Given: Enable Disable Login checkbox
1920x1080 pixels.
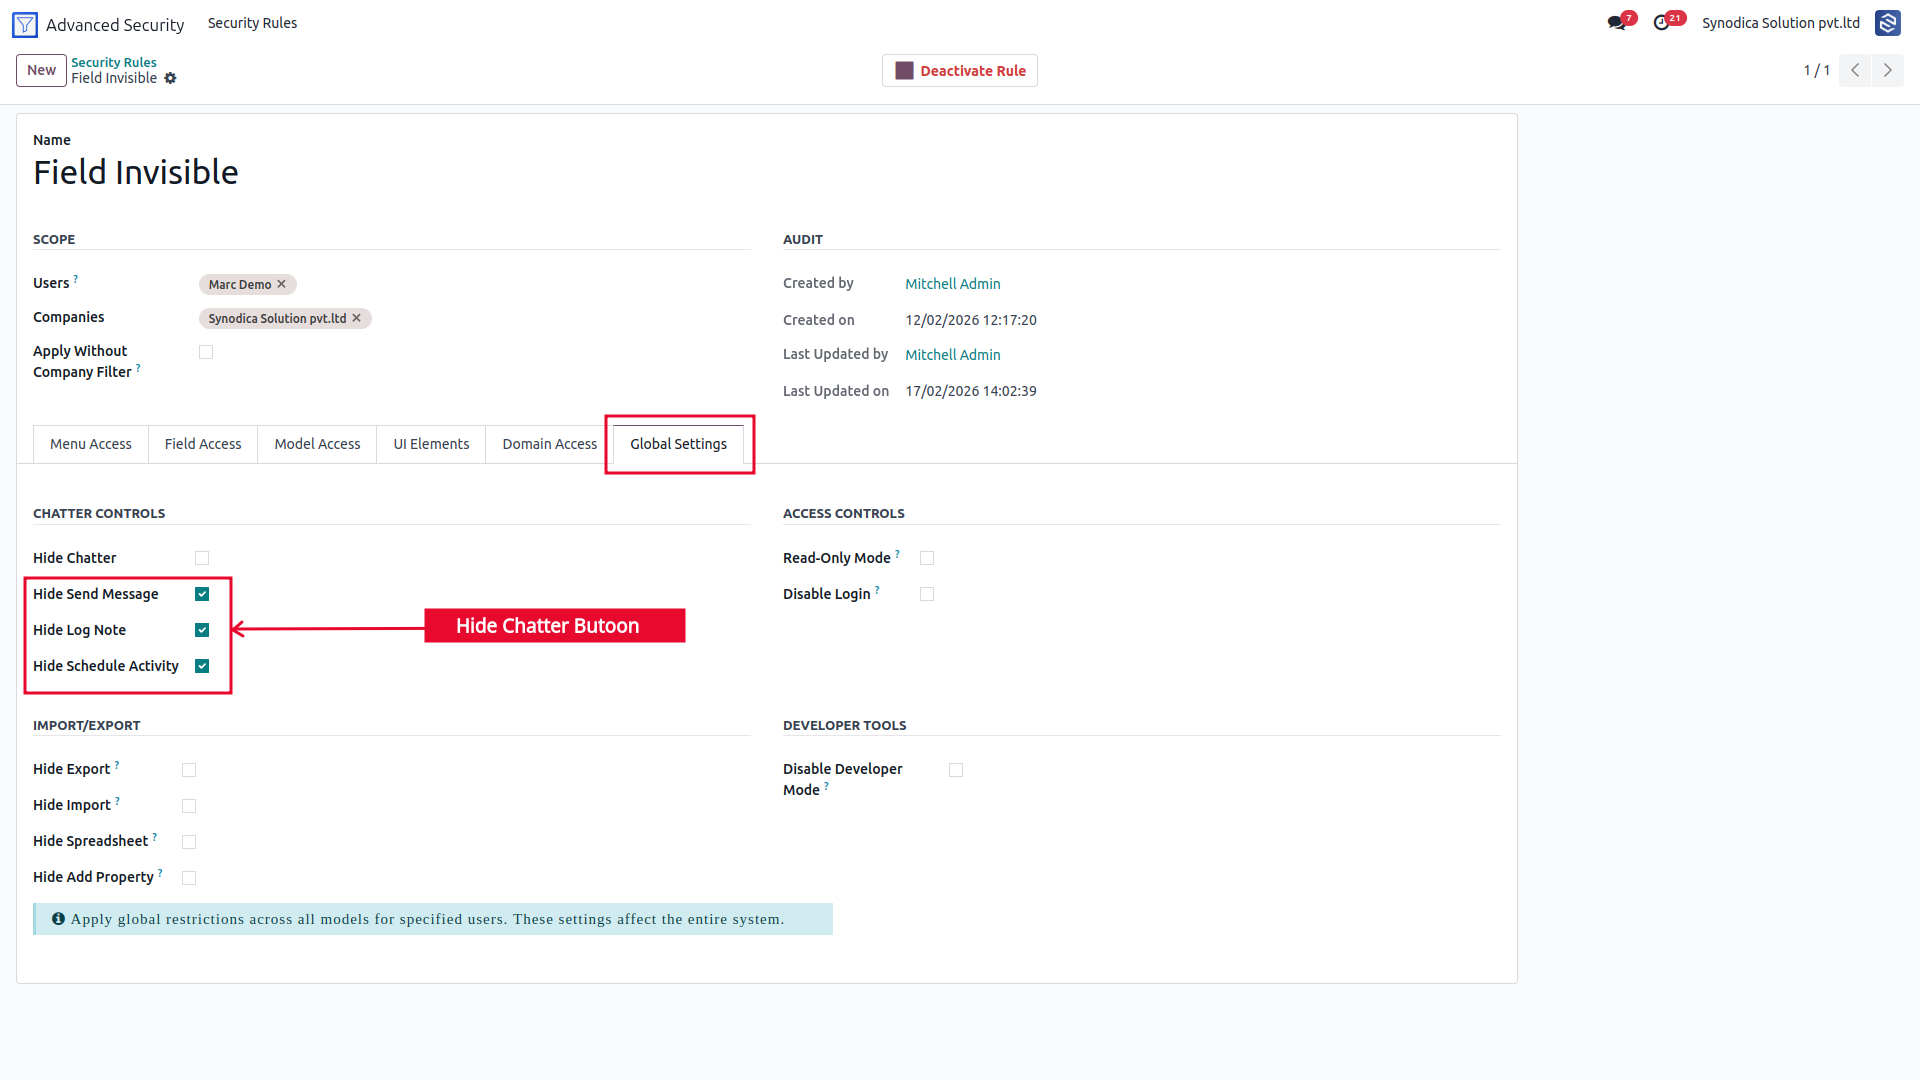Looking at the screenshot, I should (927, 594).
